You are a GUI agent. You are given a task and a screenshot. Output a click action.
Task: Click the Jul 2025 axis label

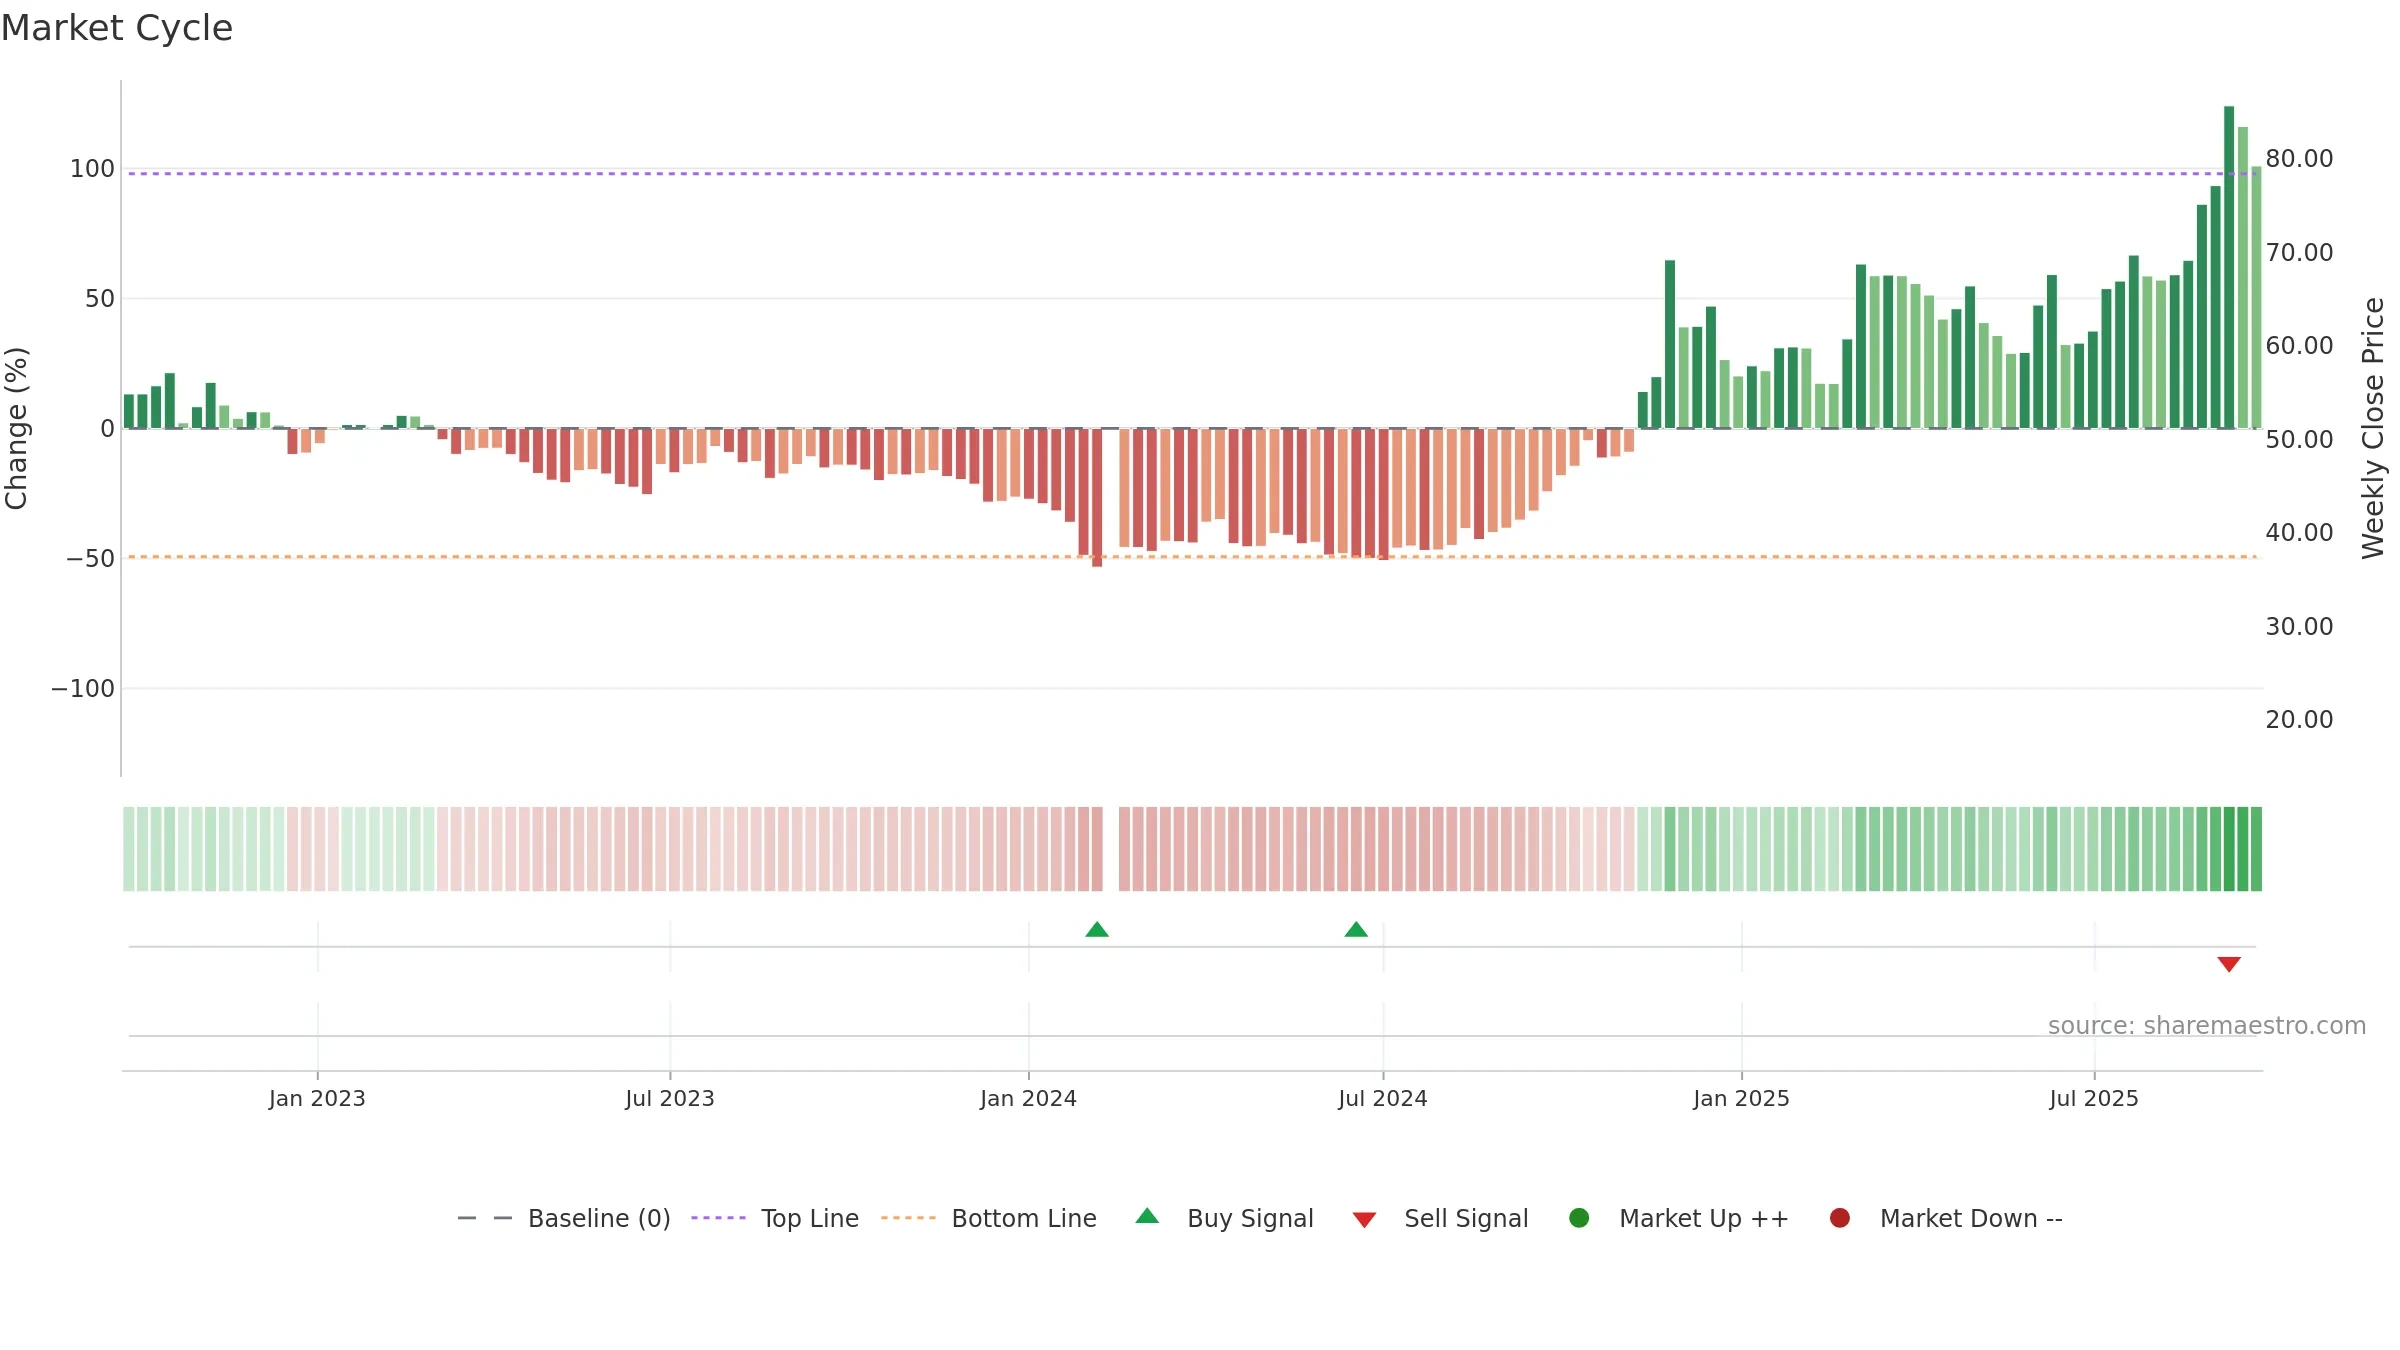point(2094,1099)
